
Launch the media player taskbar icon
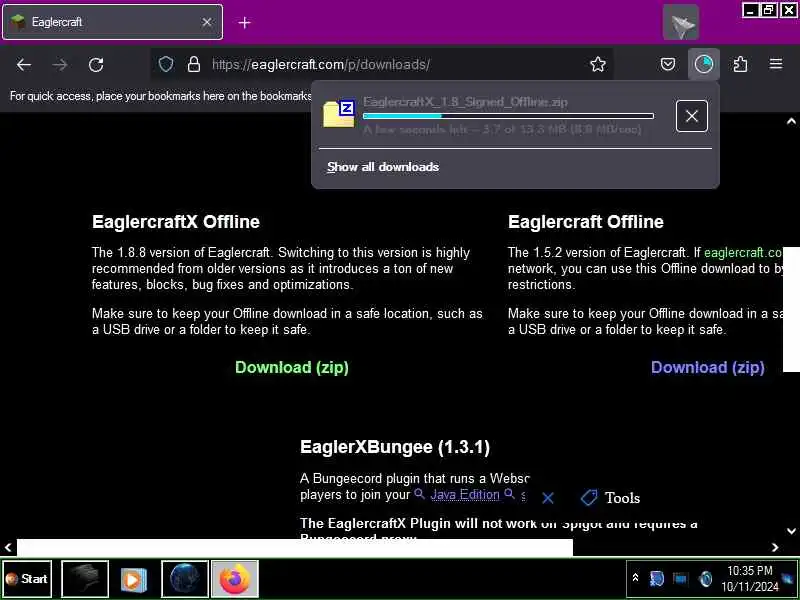point(134,579)
